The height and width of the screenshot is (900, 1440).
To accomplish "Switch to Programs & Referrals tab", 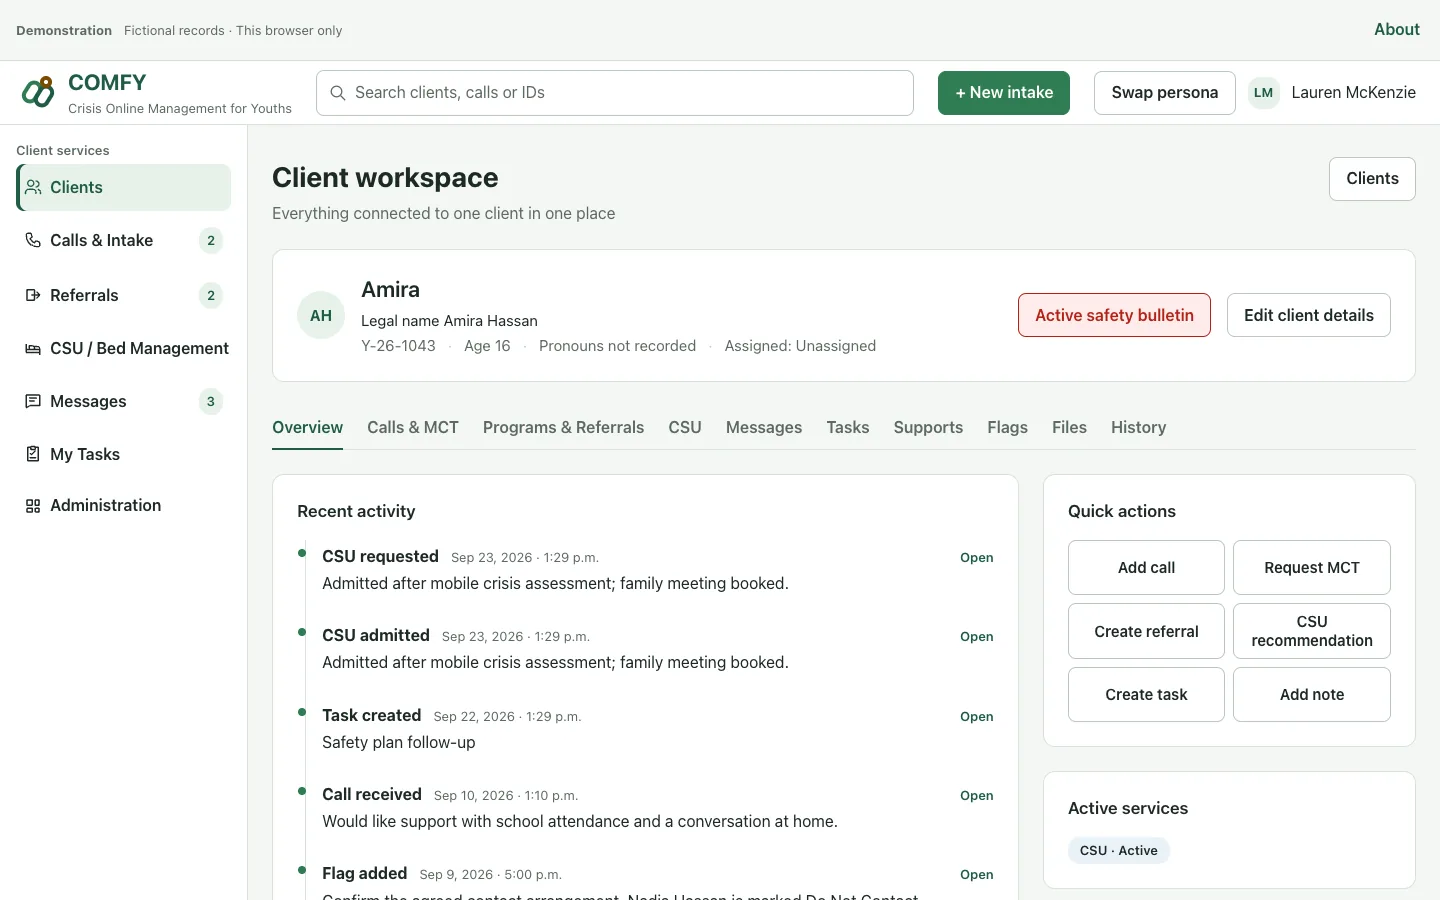I will click(563, 427).
